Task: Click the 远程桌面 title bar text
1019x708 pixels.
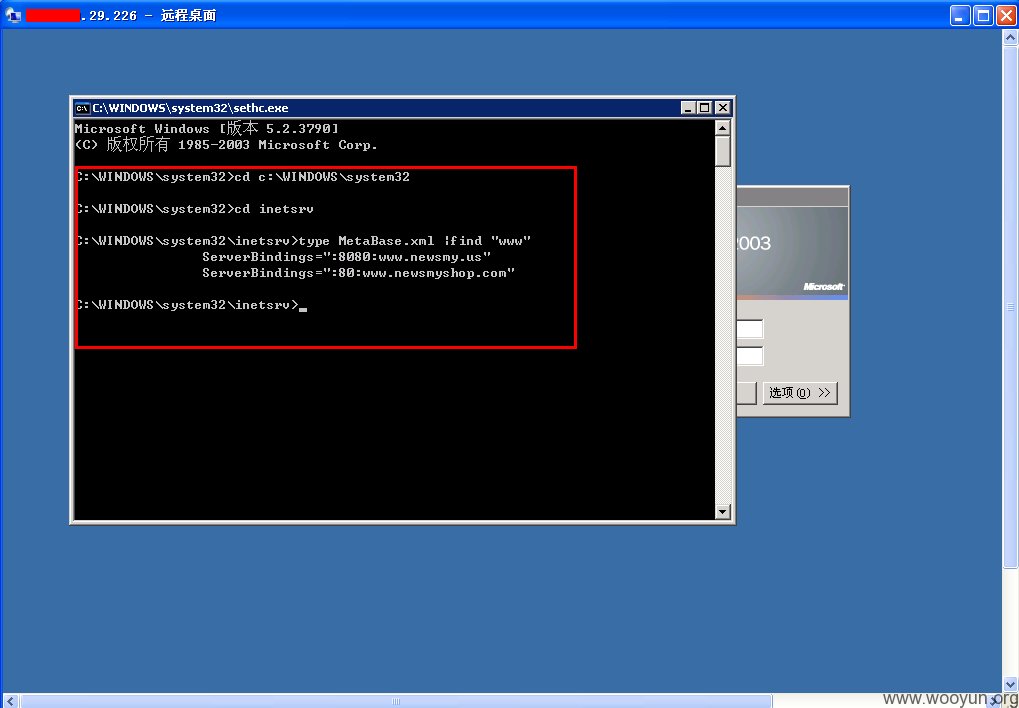Action: tap(188, 16)
